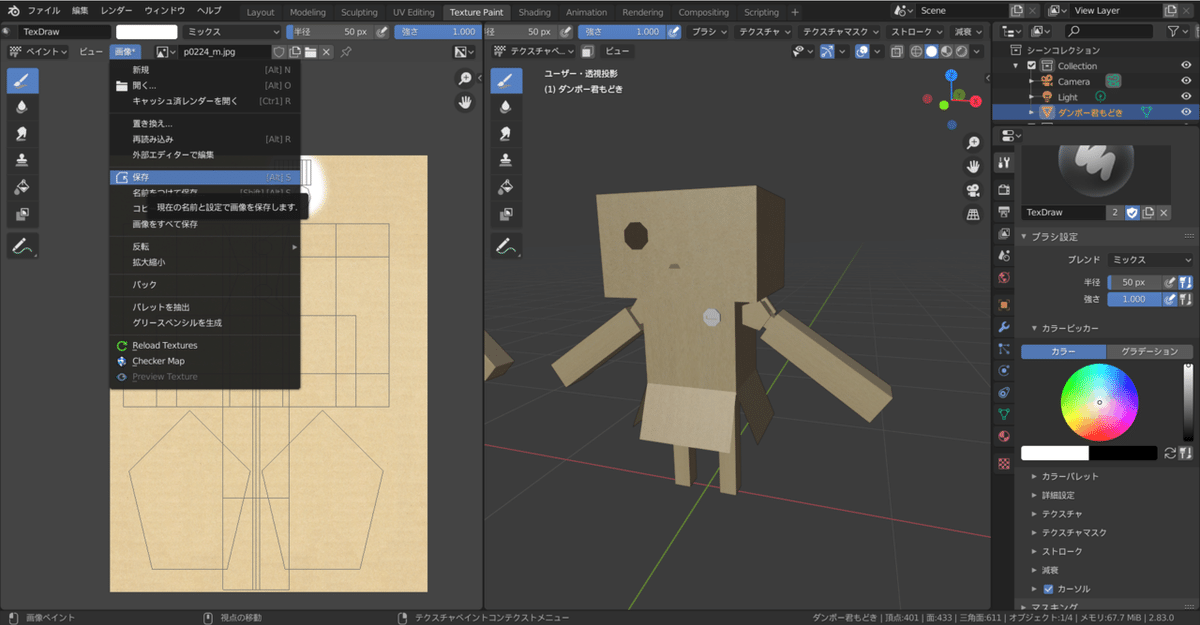
Task: Select the Mask tool in image editor
Action: (x=22, y=214)
